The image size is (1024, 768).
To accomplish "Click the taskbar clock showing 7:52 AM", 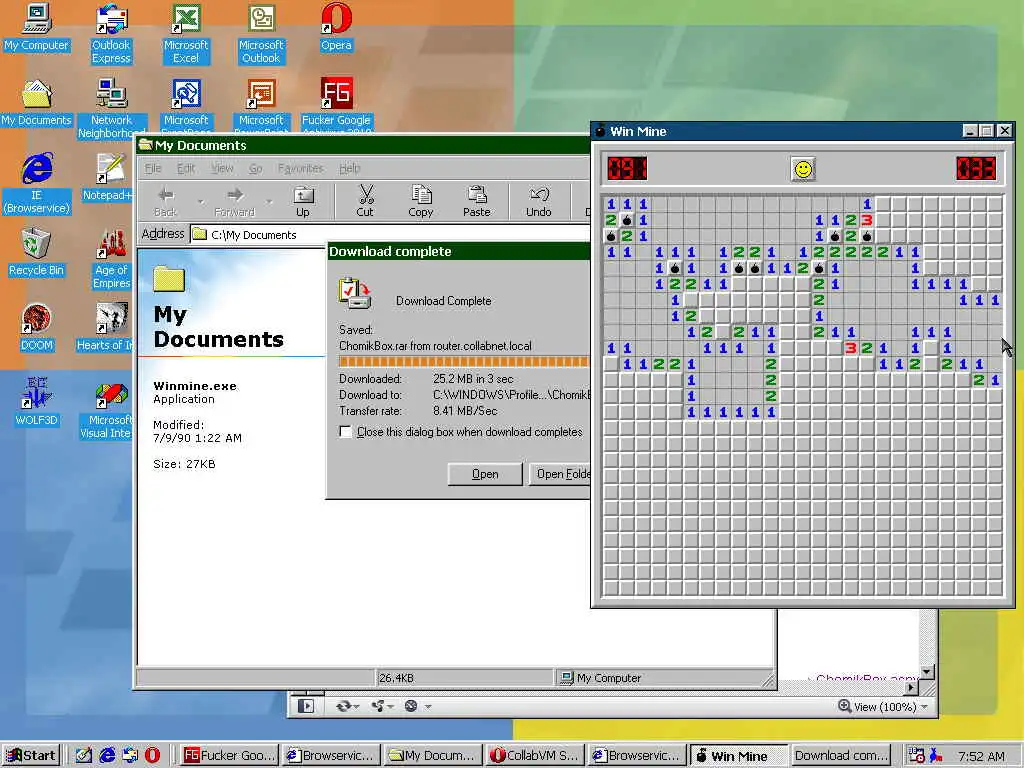I will click(981, 756).
